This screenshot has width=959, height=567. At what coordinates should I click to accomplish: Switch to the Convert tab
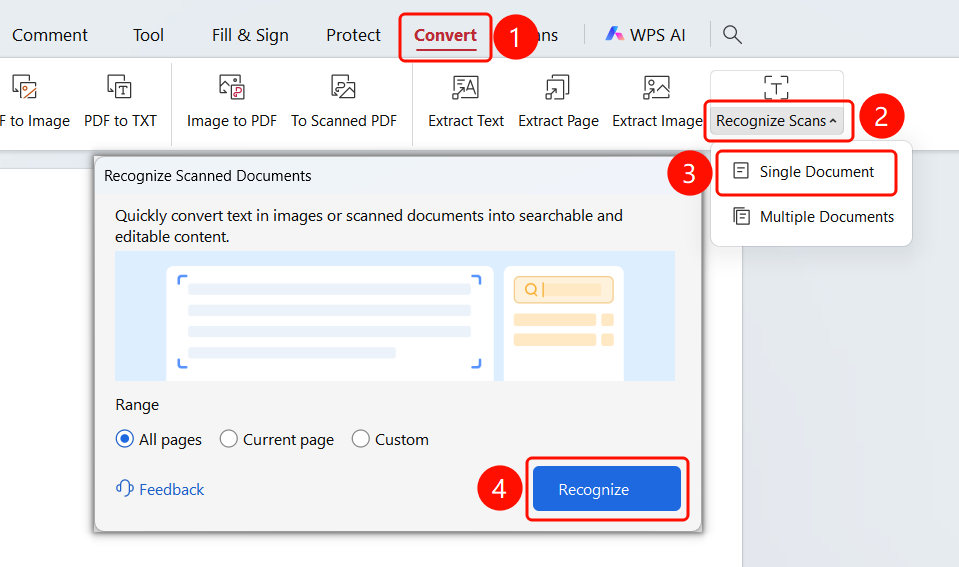click(445, 35)
